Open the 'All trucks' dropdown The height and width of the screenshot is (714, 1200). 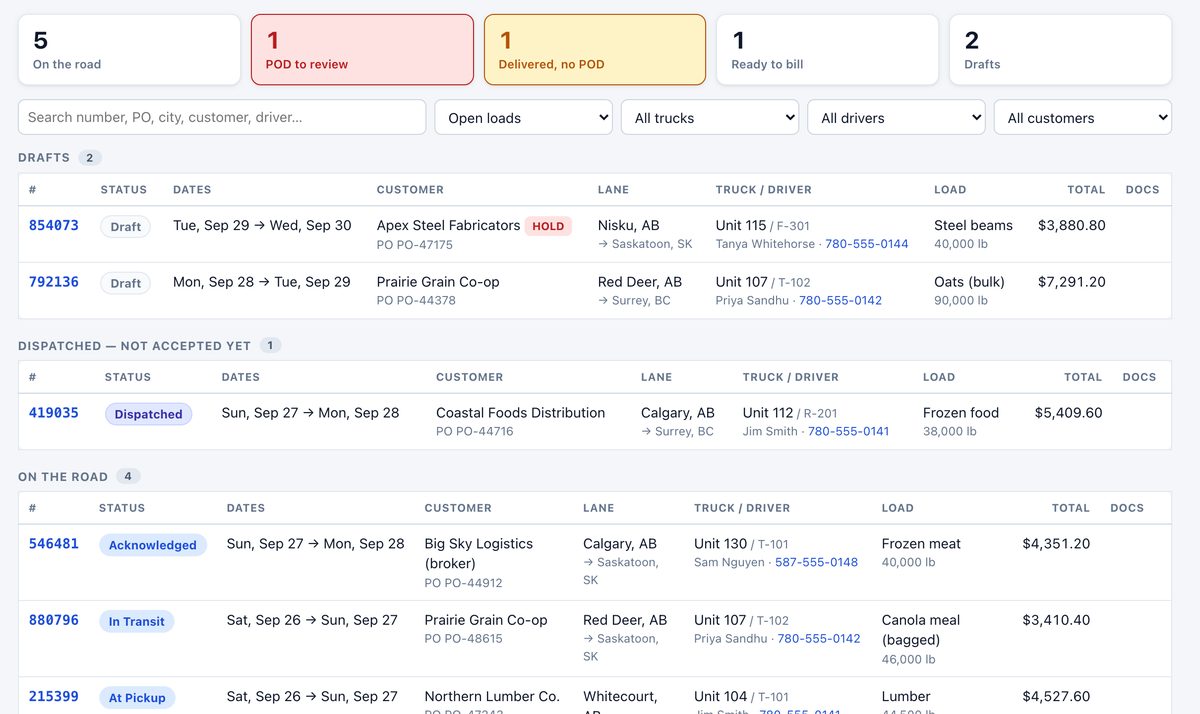(710, 117)
